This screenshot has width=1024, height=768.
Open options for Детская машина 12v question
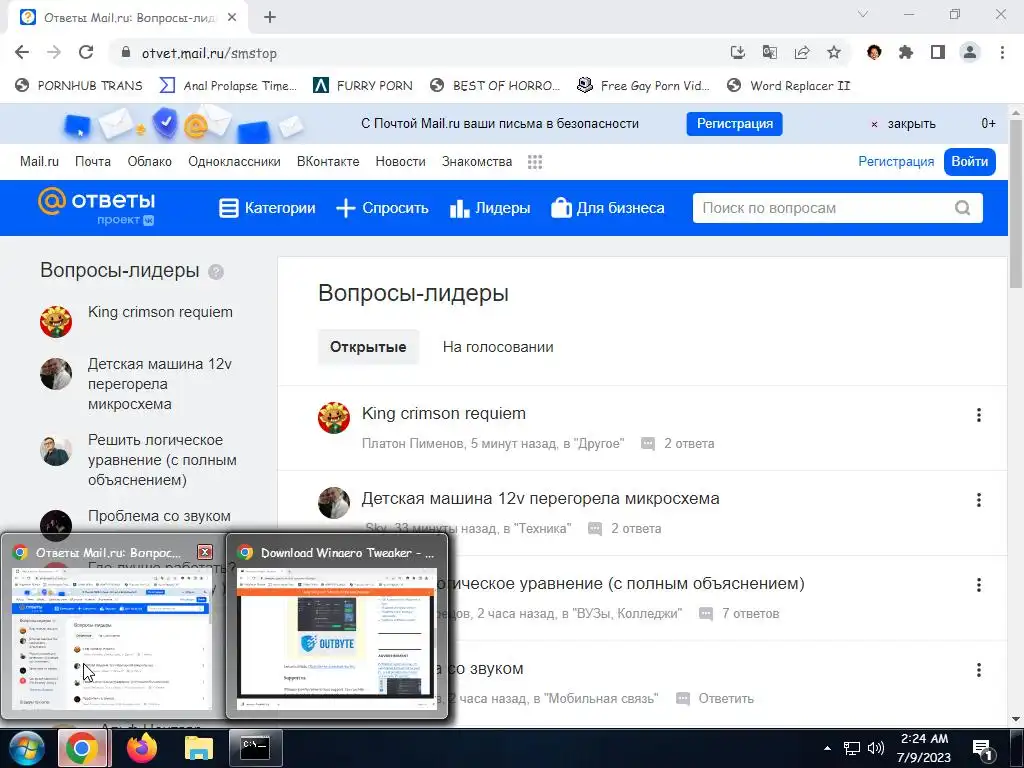point(978,500)
